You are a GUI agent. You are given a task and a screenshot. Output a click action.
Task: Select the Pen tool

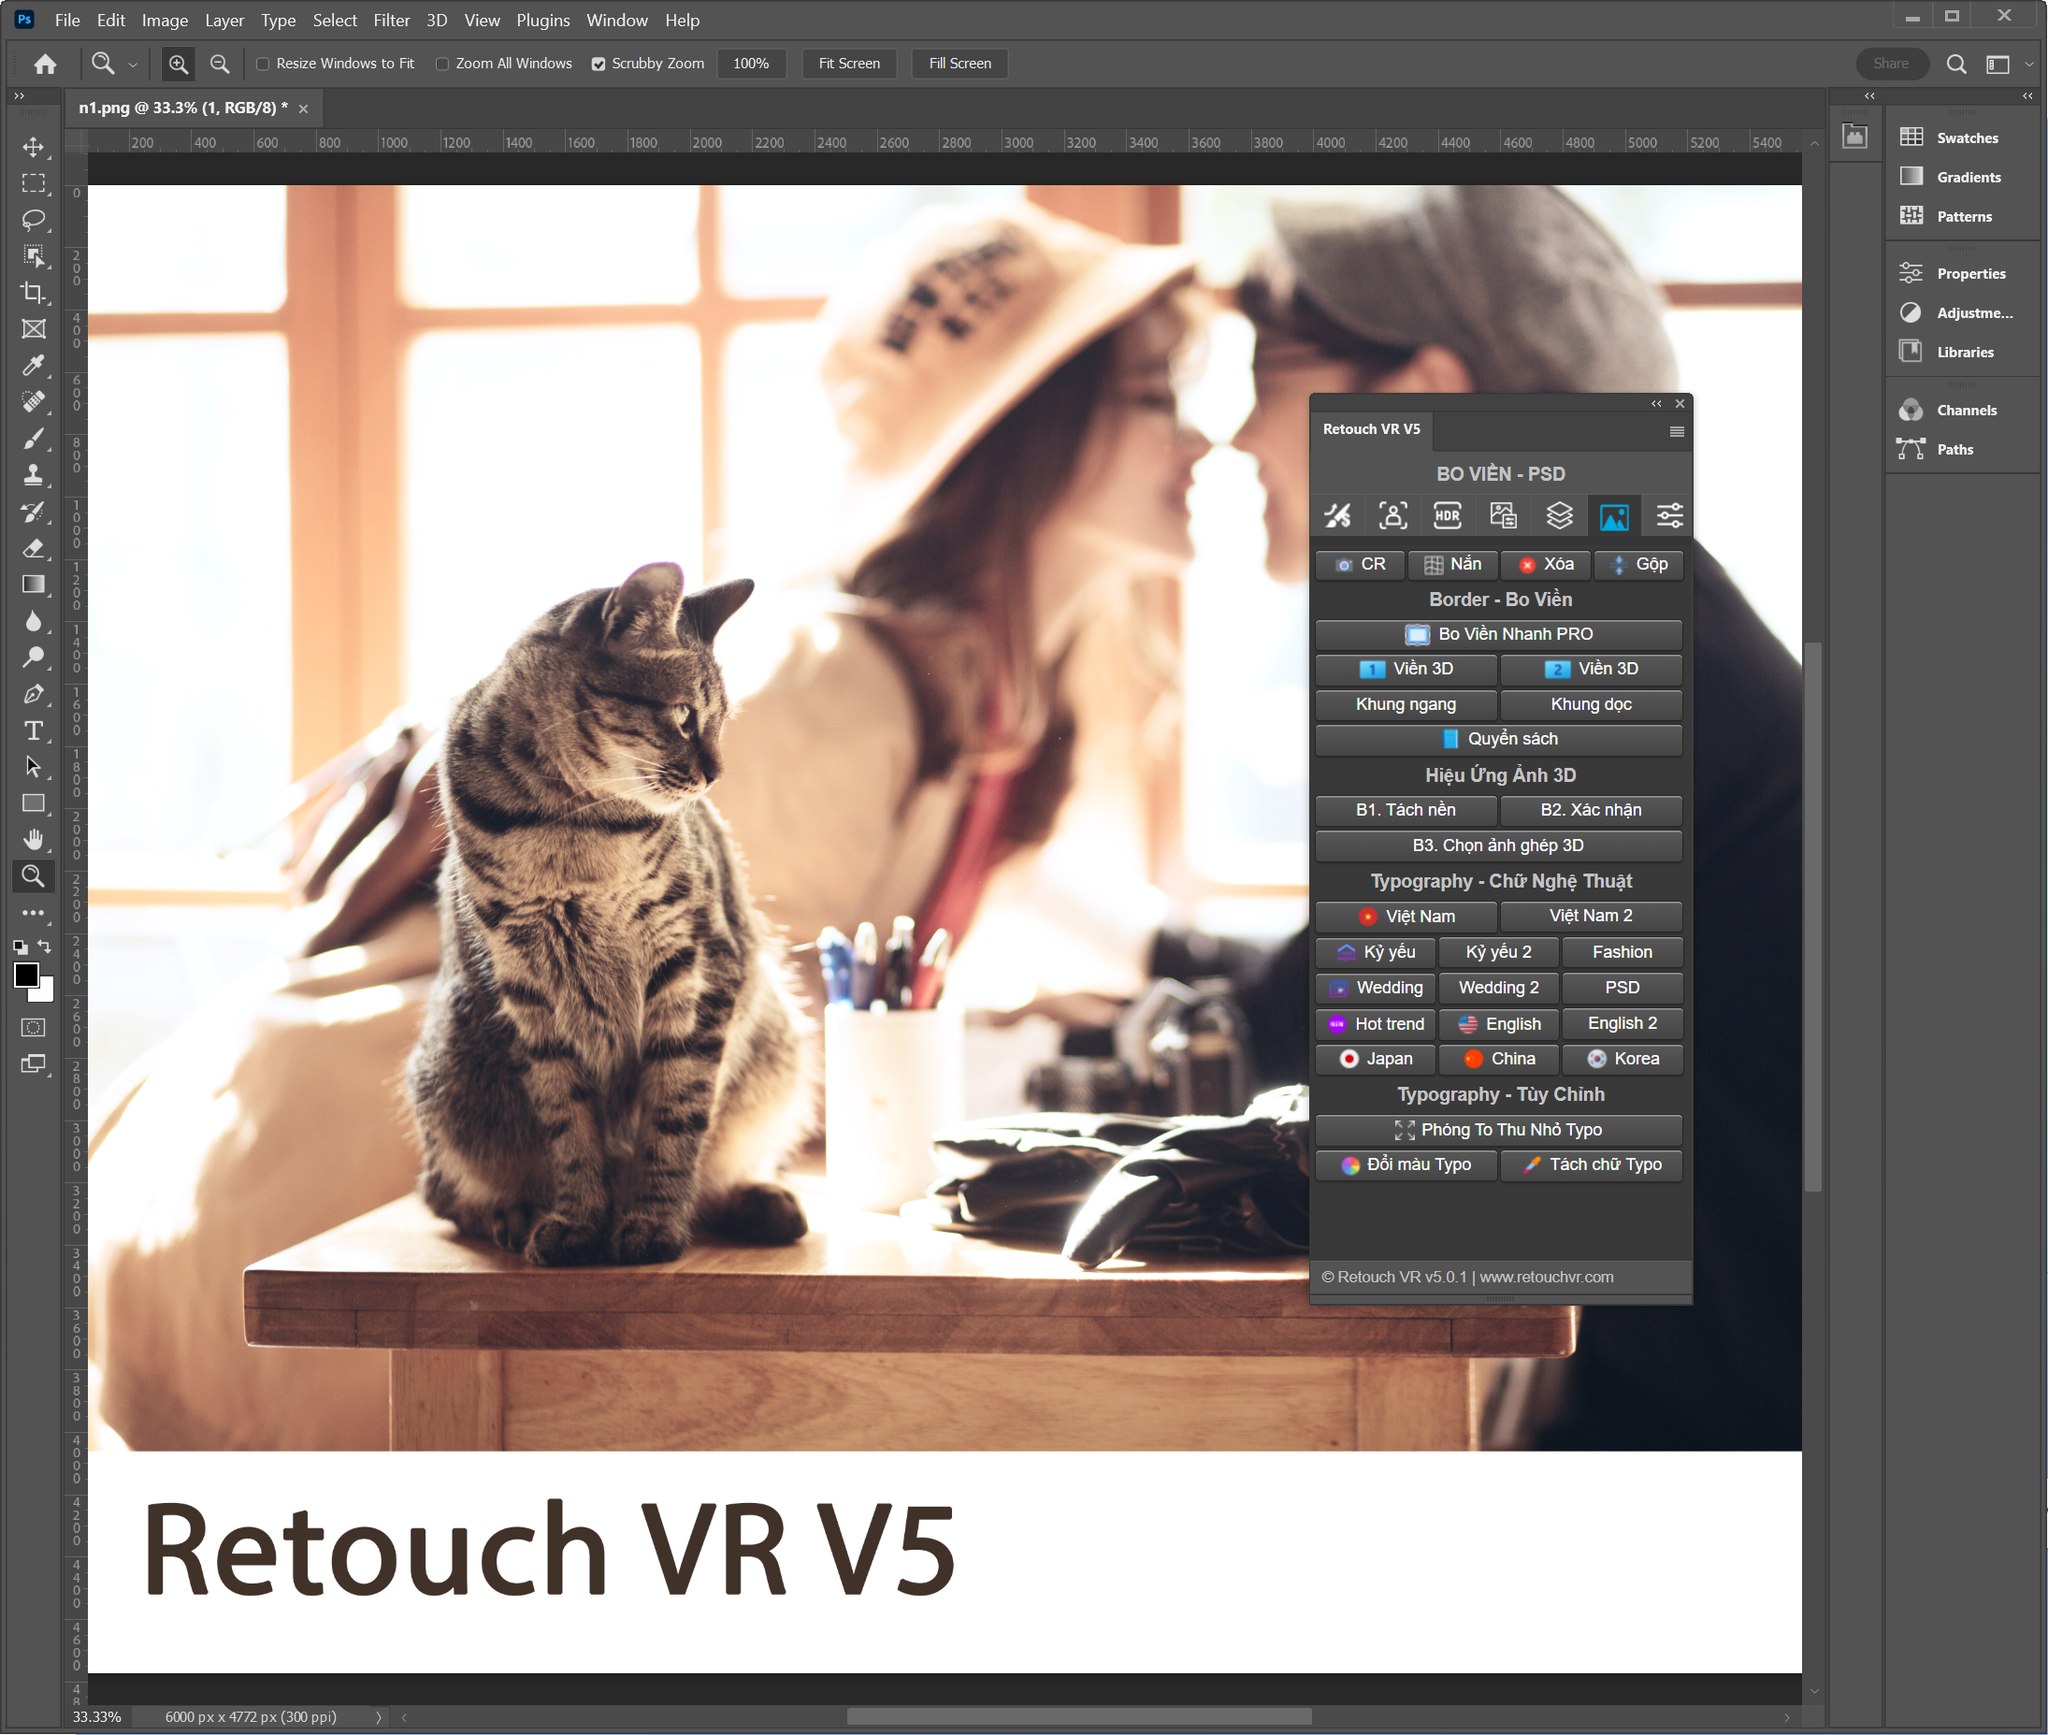pyautogui.click(x=33, y=693)
